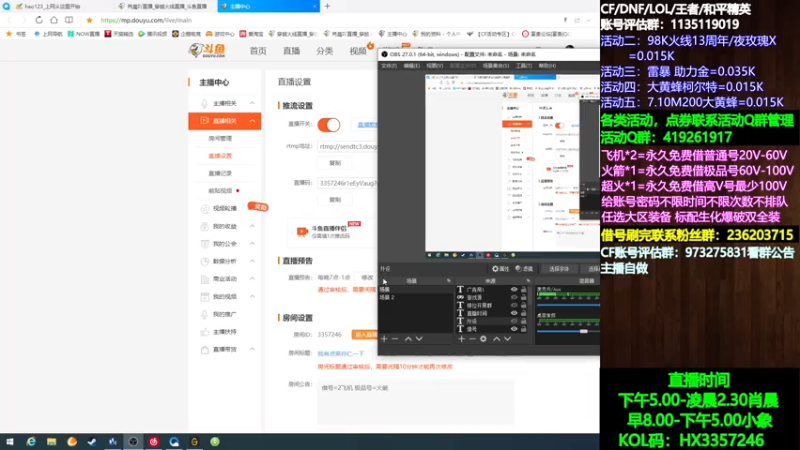Switch to OBS in the taskbar
The image size is (800, 450).
click(x=133, y=442)
